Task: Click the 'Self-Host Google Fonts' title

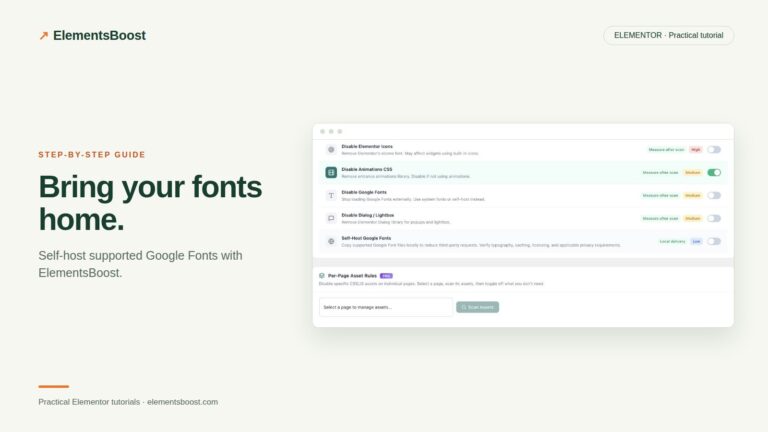Action: (x=366, y=238)
